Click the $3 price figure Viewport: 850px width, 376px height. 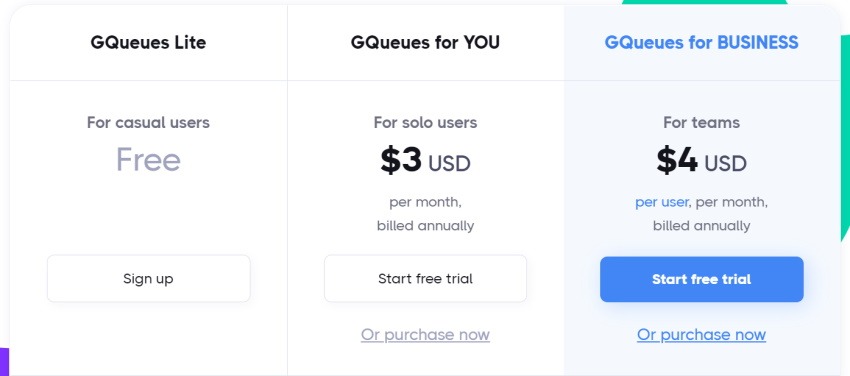(401, 160)
